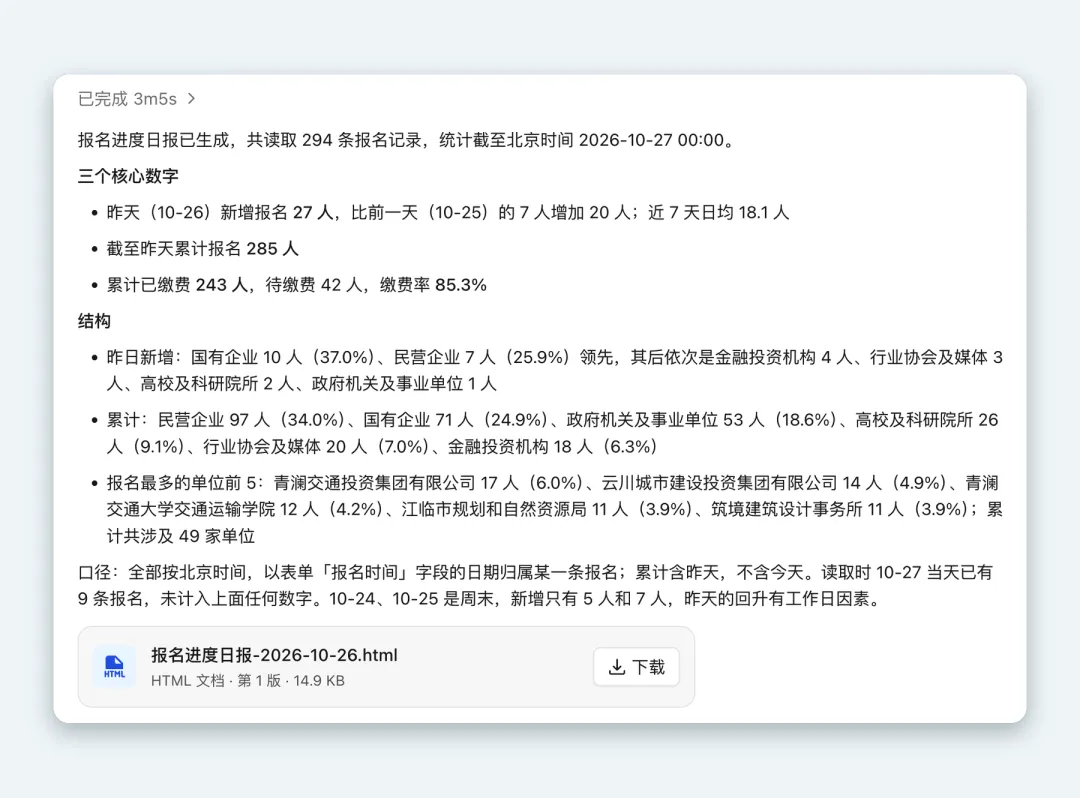
Task: Click the bullet 累计已缴费 243 人
Action: click(x=297, y=285)
